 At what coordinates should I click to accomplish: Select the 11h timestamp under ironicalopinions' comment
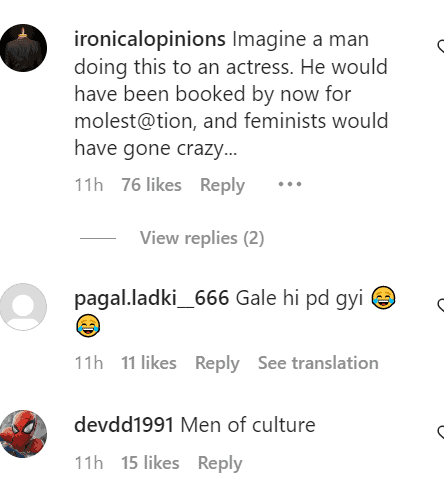[x=89, y=185]
